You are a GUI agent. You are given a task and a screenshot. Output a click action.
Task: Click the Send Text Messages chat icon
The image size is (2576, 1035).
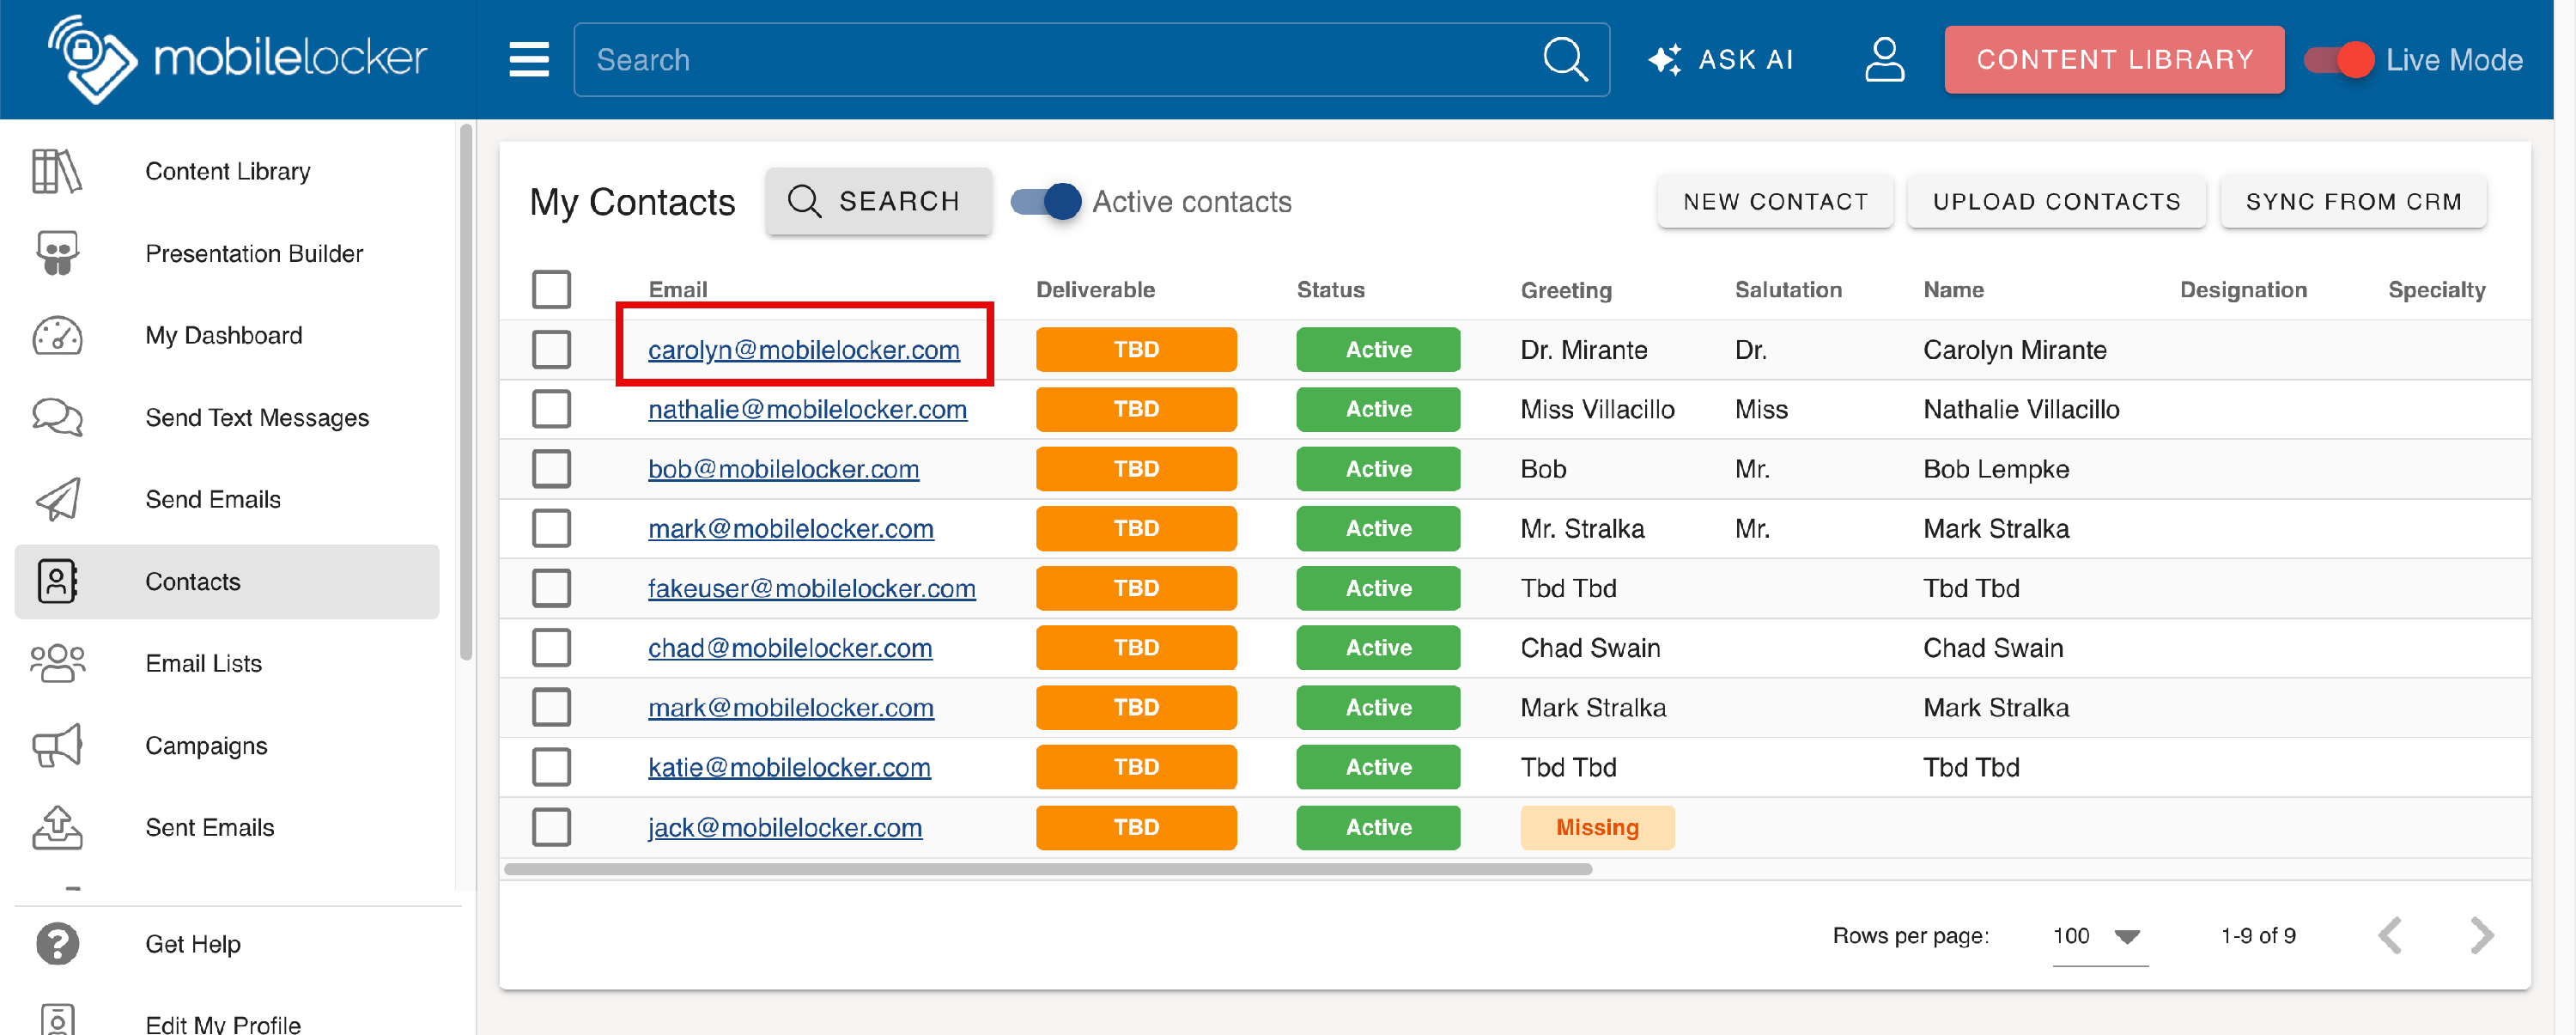point(57,417)
